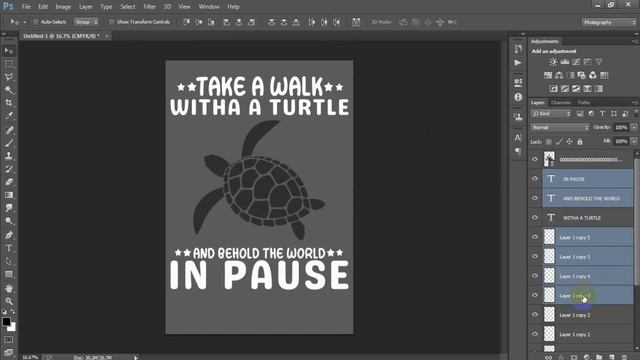Select the Brush tool

point(9,143)
